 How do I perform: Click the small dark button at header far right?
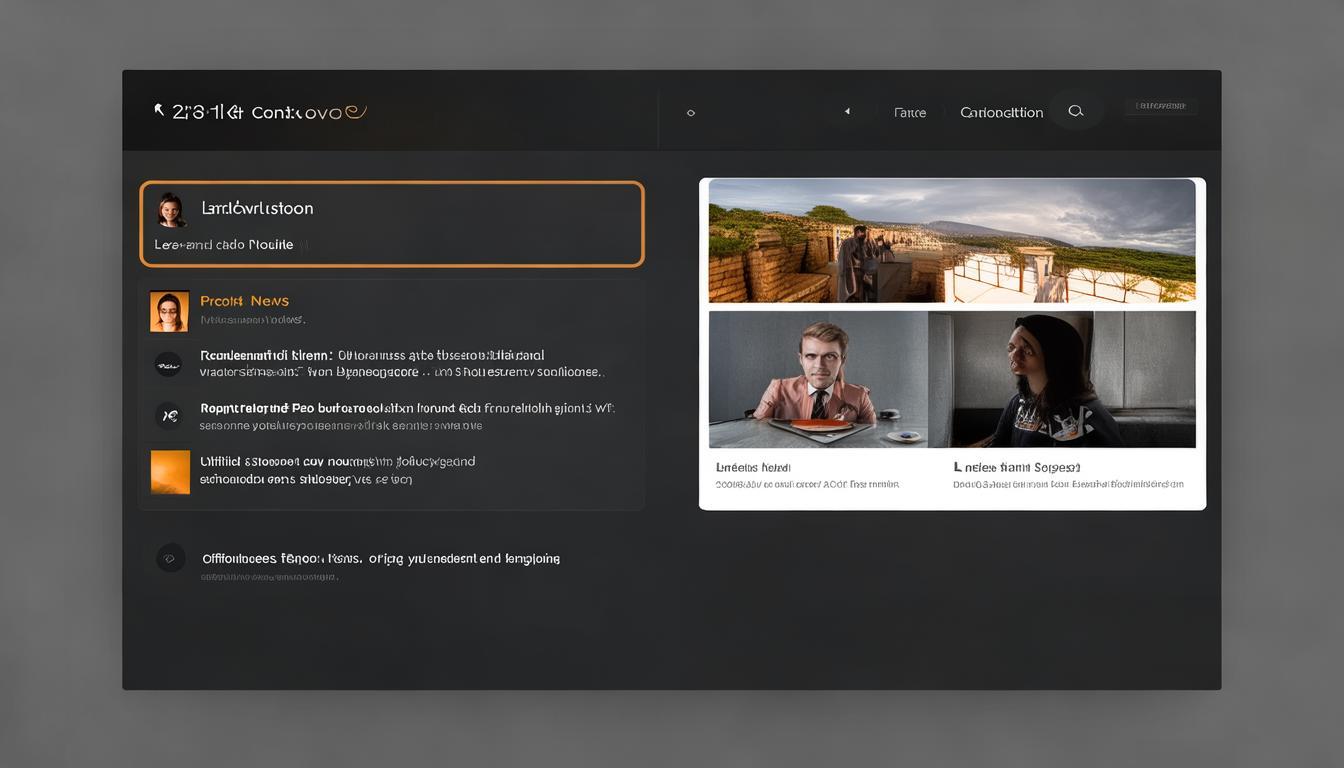[1160, 106]
